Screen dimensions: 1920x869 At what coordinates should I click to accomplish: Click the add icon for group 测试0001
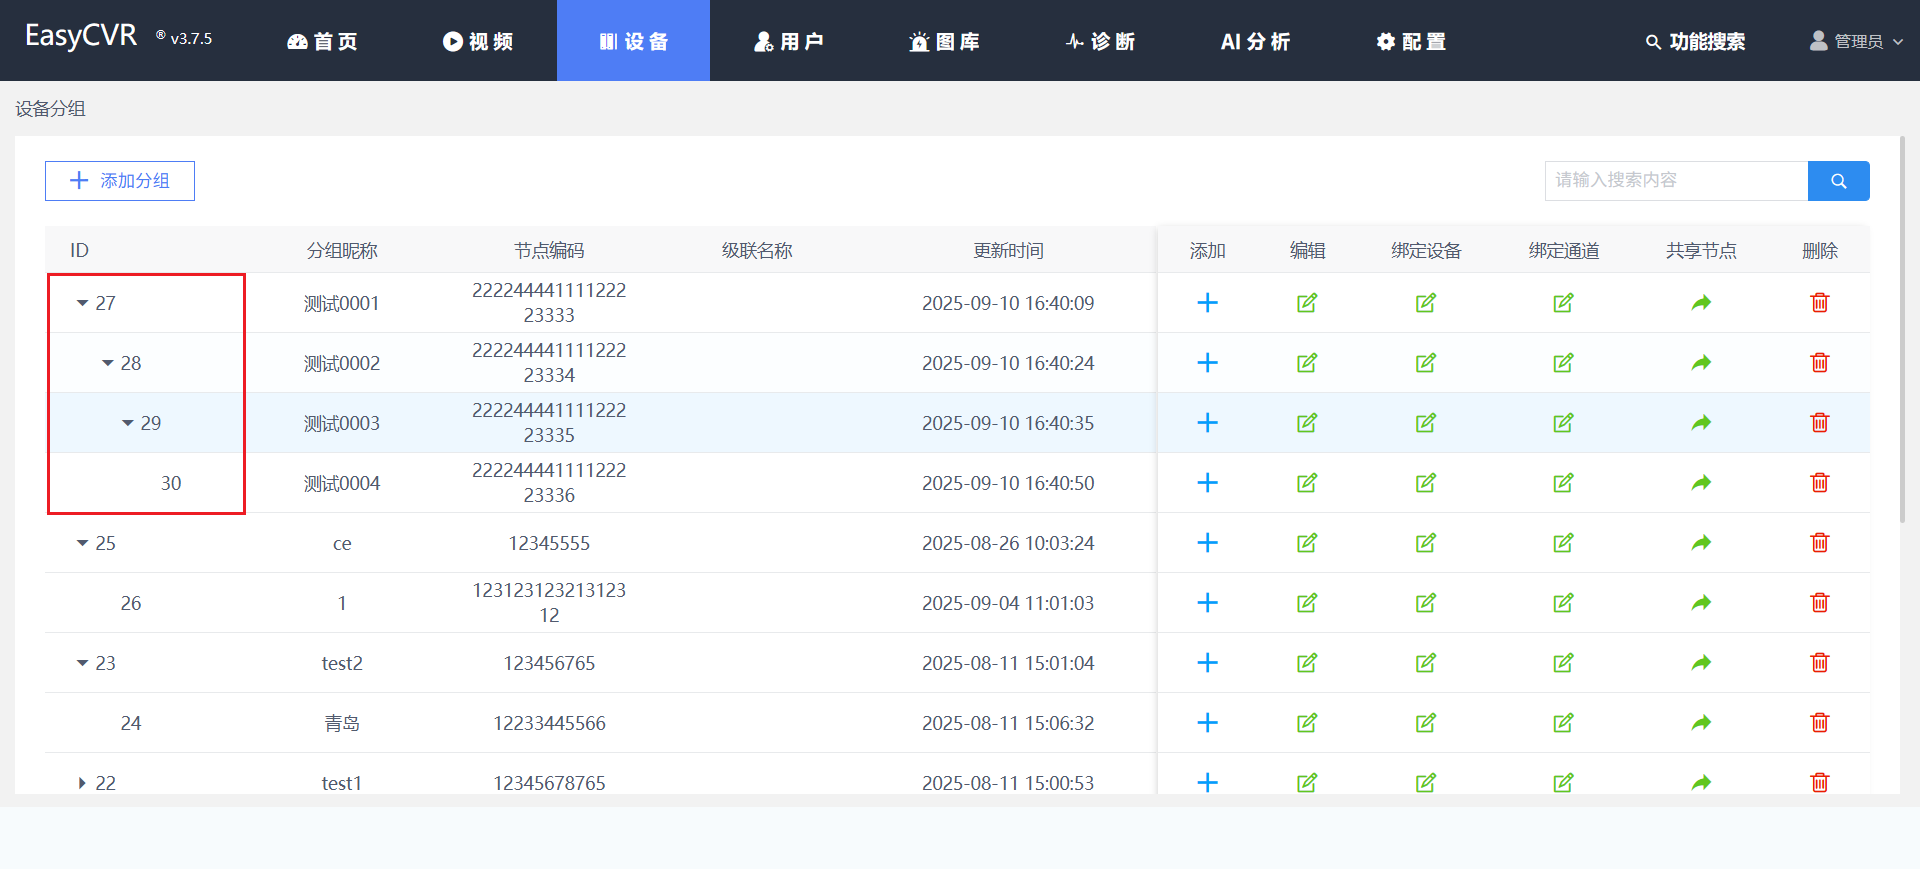1207,303
